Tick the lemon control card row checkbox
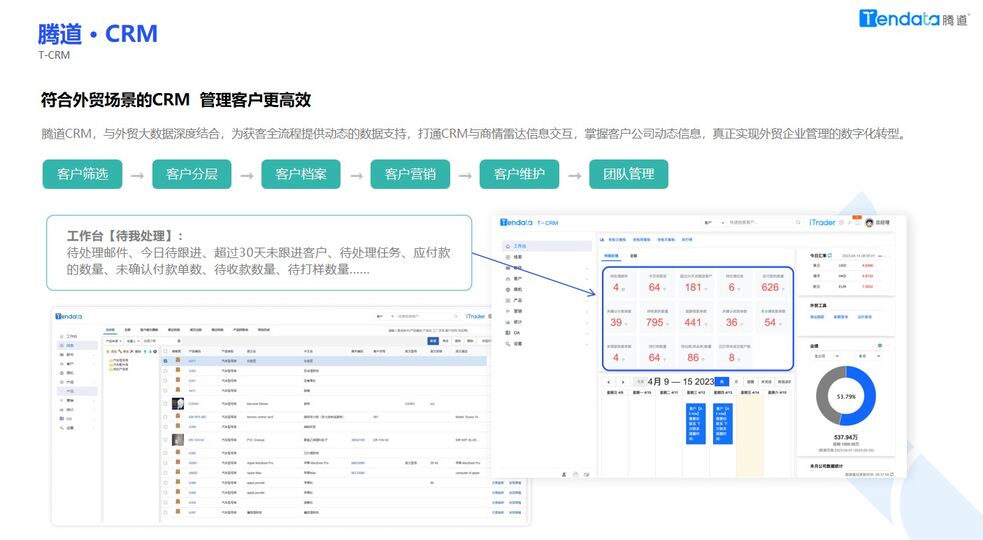This screenshot has height=540, width=983. tap(166, 416)
